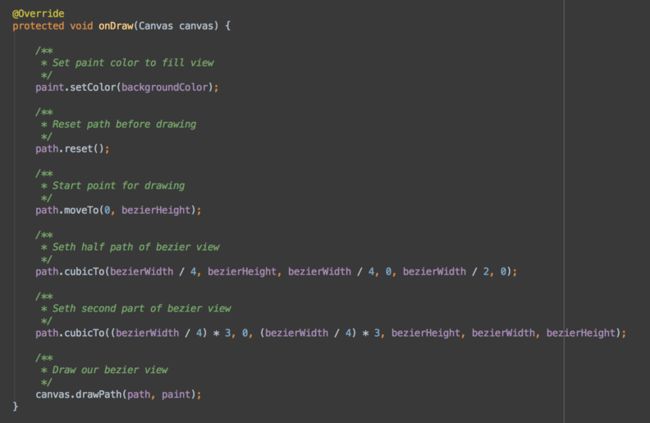
Task: Place cursor on onDraw method name
Action: coord(116,26)
